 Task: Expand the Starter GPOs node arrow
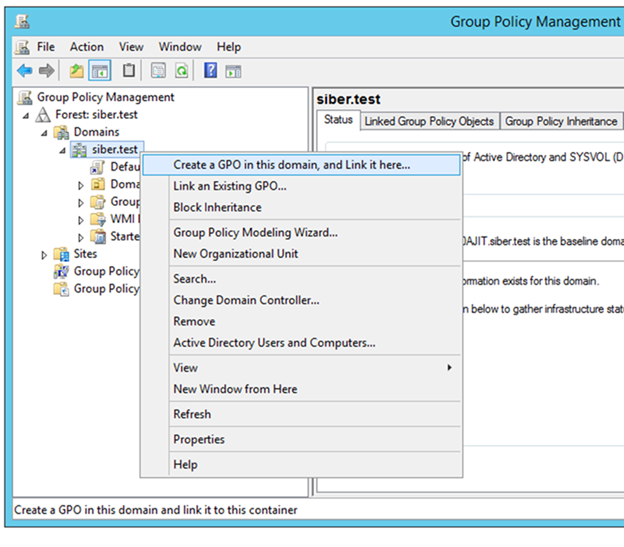point(81,237)
